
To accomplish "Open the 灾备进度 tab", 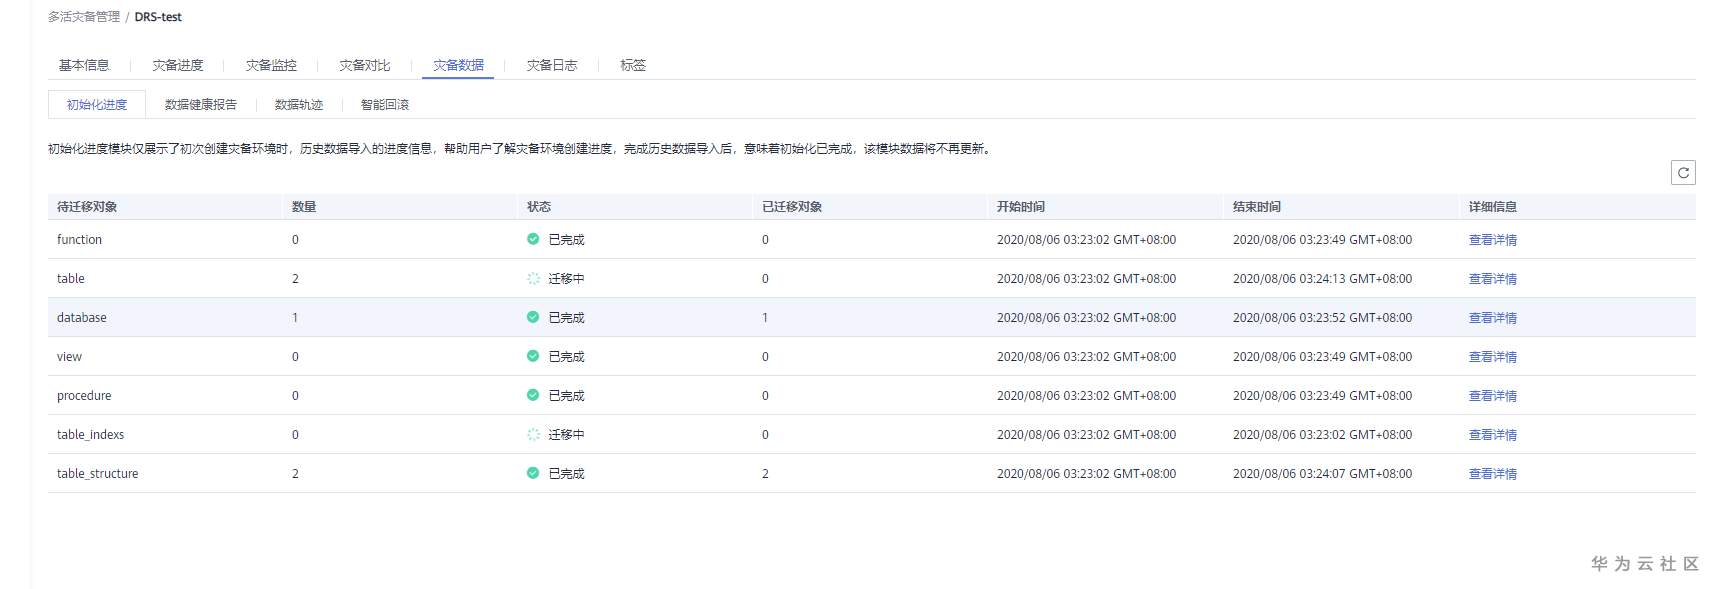I will tap(178, 65).
